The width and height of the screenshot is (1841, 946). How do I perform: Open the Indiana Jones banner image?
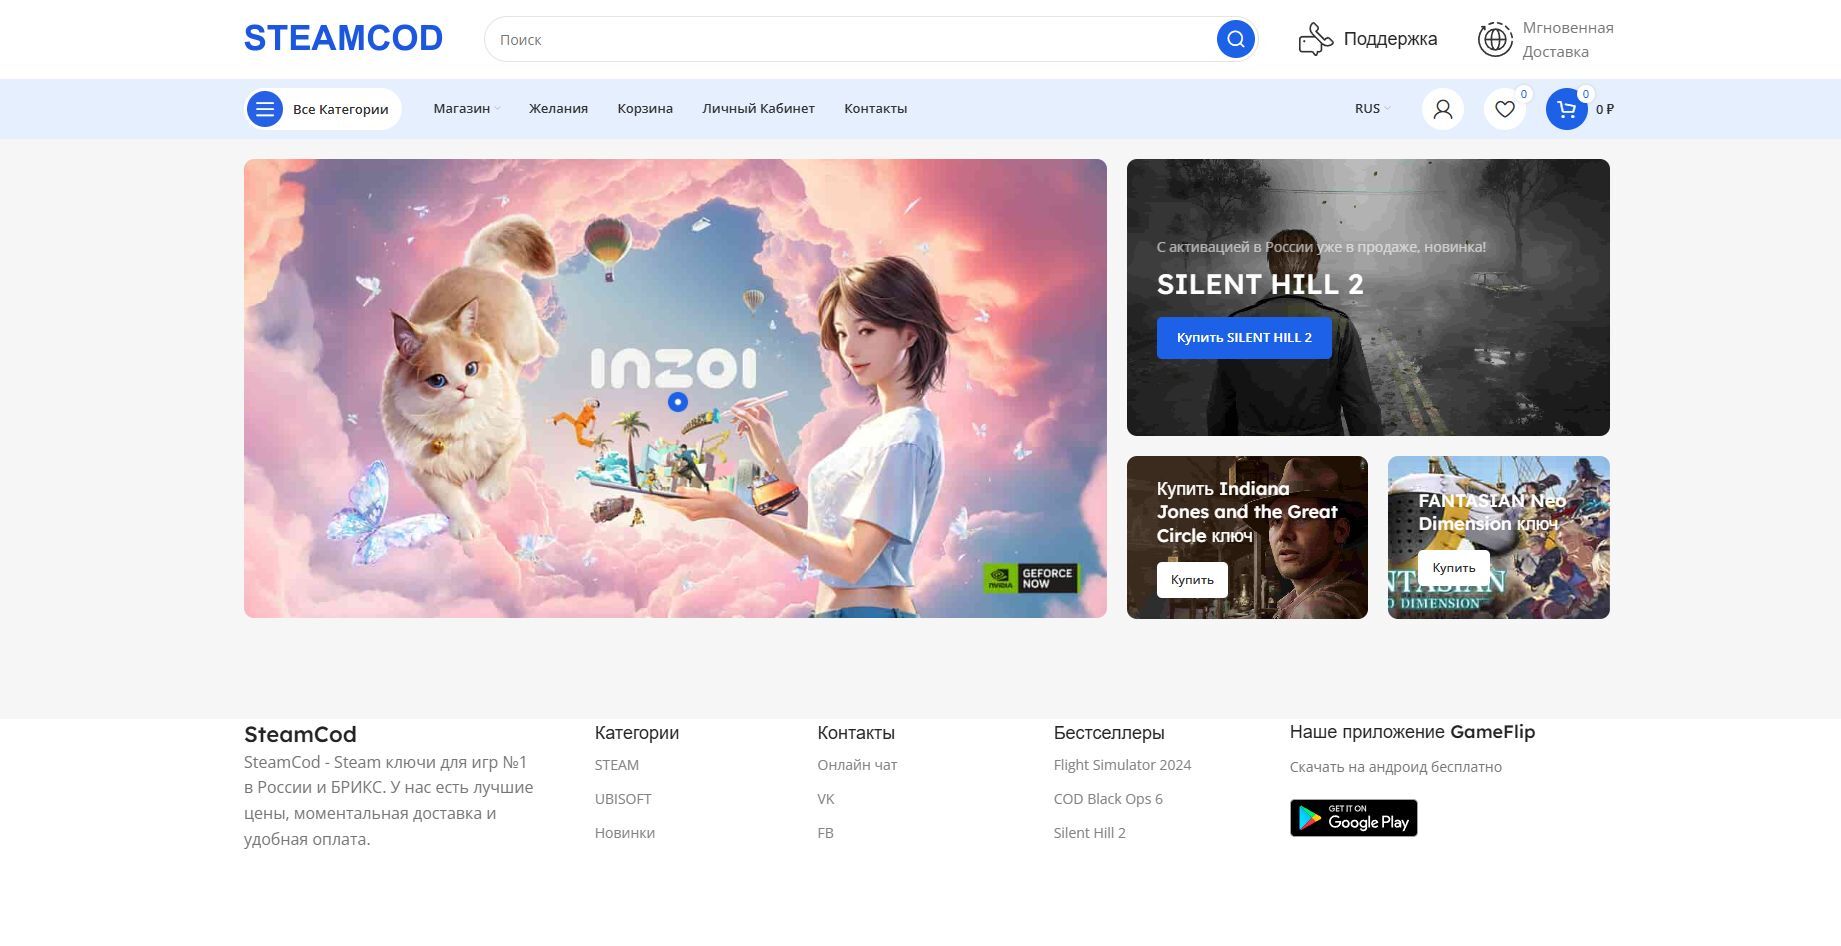coord(1247,537)
